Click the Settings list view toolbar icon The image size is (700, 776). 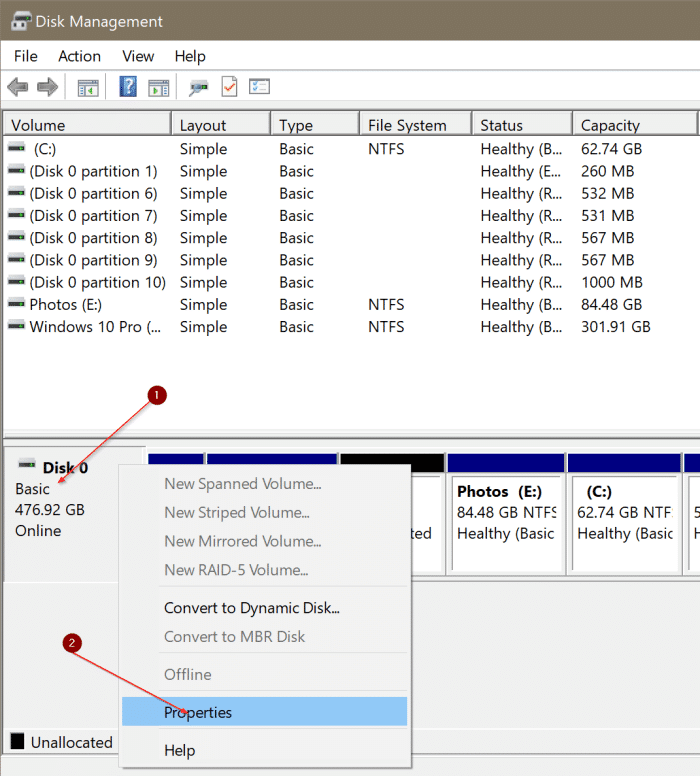pyautogui.click(x=259, y=87)
